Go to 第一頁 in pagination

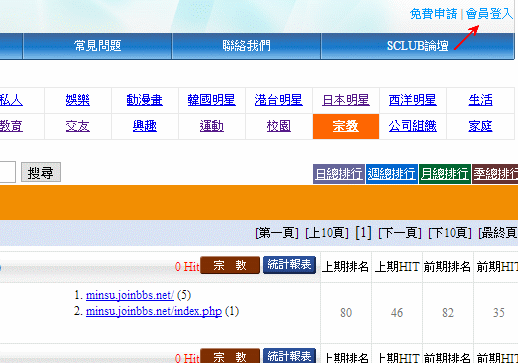coord(277,233)
